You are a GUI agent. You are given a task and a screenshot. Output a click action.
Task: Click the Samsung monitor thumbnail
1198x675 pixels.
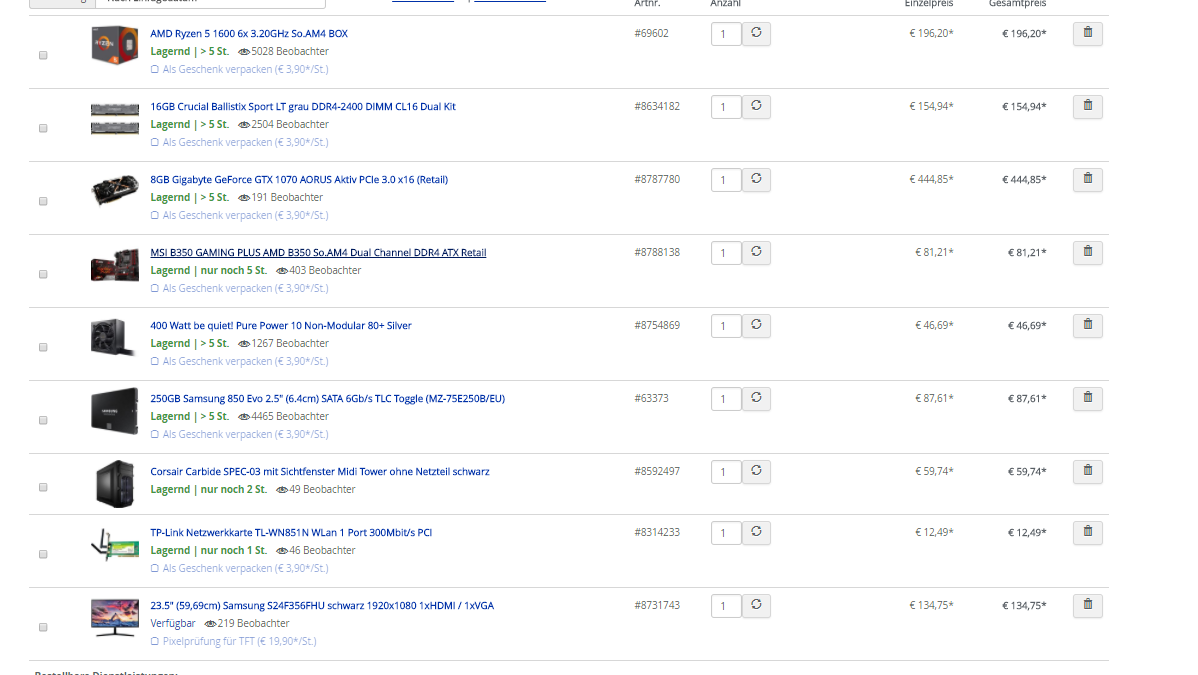pyautogui.click(x=115, y=618)
